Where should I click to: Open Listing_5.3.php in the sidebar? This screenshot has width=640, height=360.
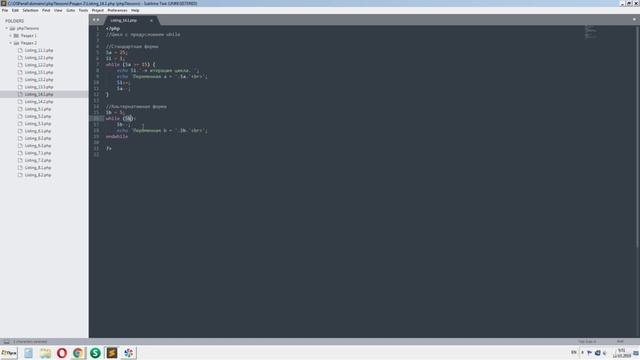(x=38, y=124)
